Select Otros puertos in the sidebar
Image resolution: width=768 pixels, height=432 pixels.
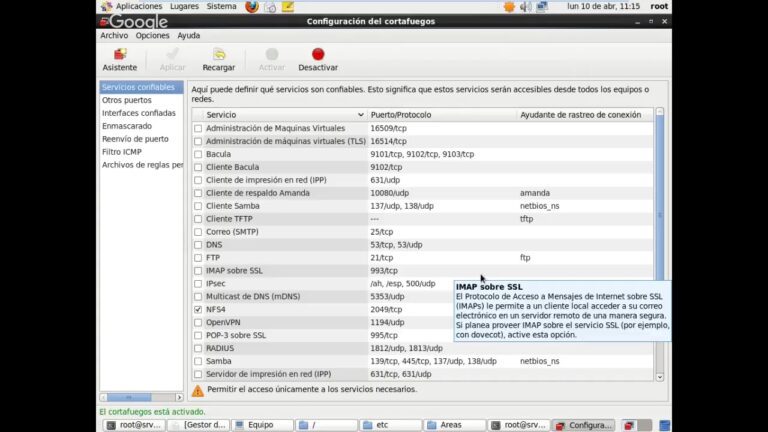pos(142,100)
